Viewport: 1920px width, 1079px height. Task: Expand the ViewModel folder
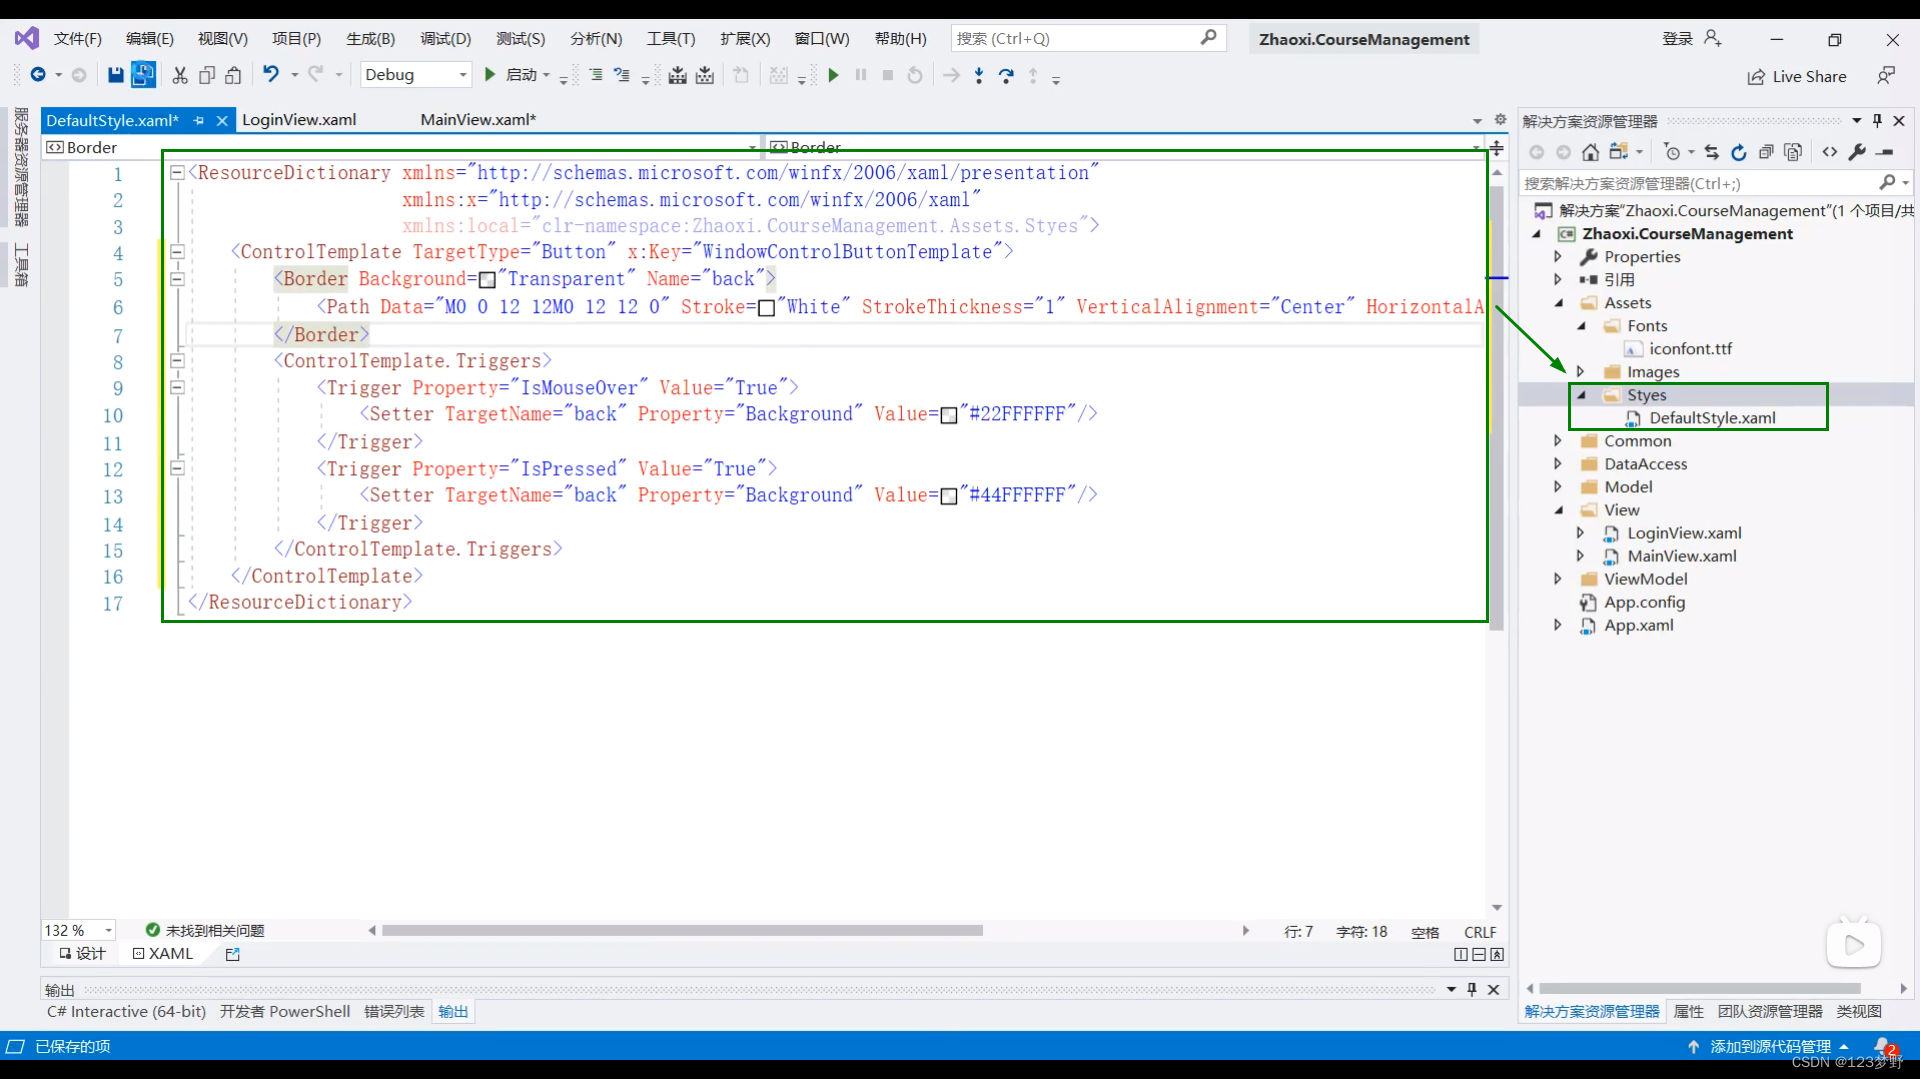pyautogui.click(x=1557, y=578)
